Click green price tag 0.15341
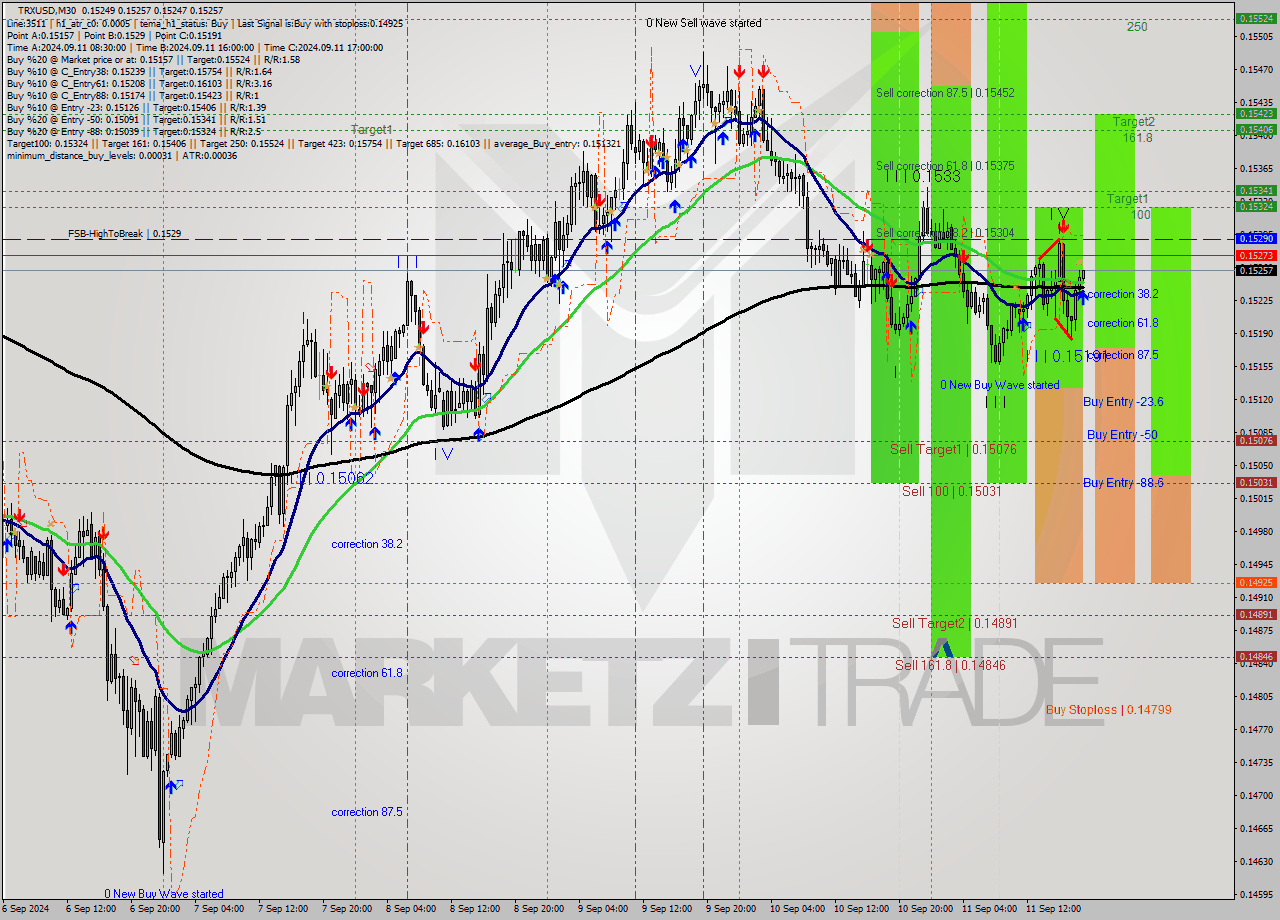Viewport: 1280px width, 920px height. click(1256, 190)
